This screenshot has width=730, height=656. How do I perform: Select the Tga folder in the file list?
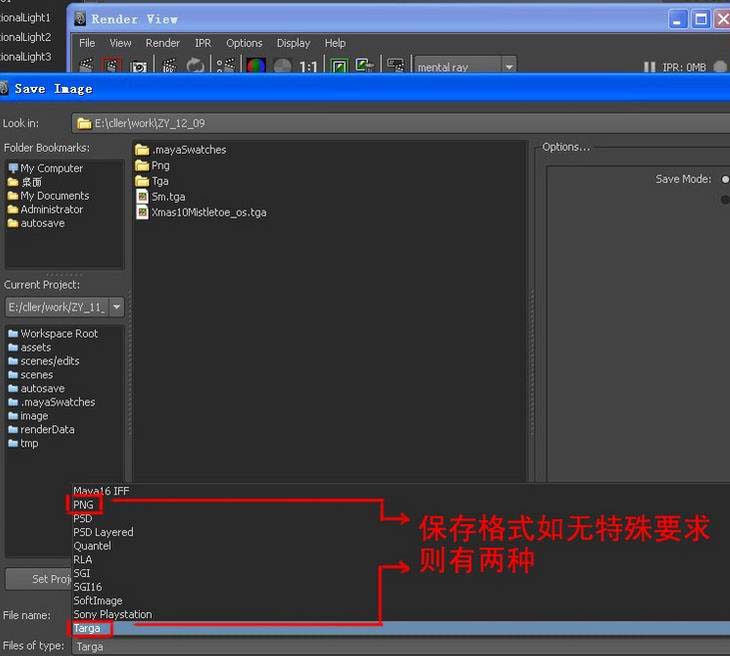coord(152,181)
